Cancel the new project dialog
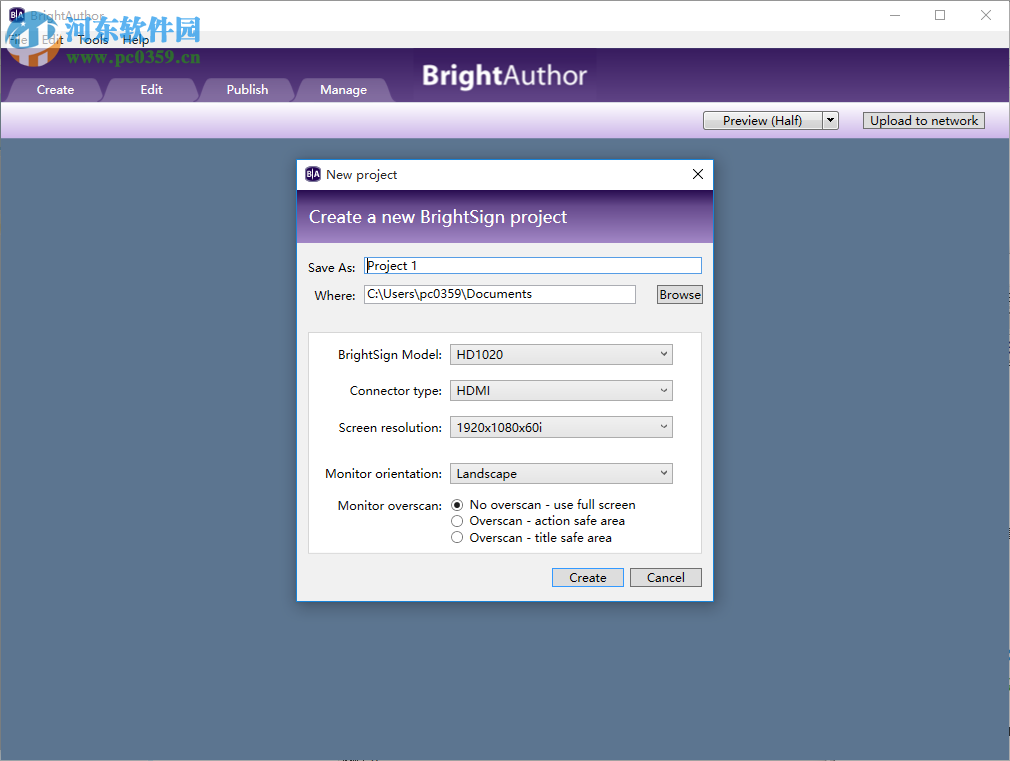This screenshot has width=1010, height=761. point(665,577)
